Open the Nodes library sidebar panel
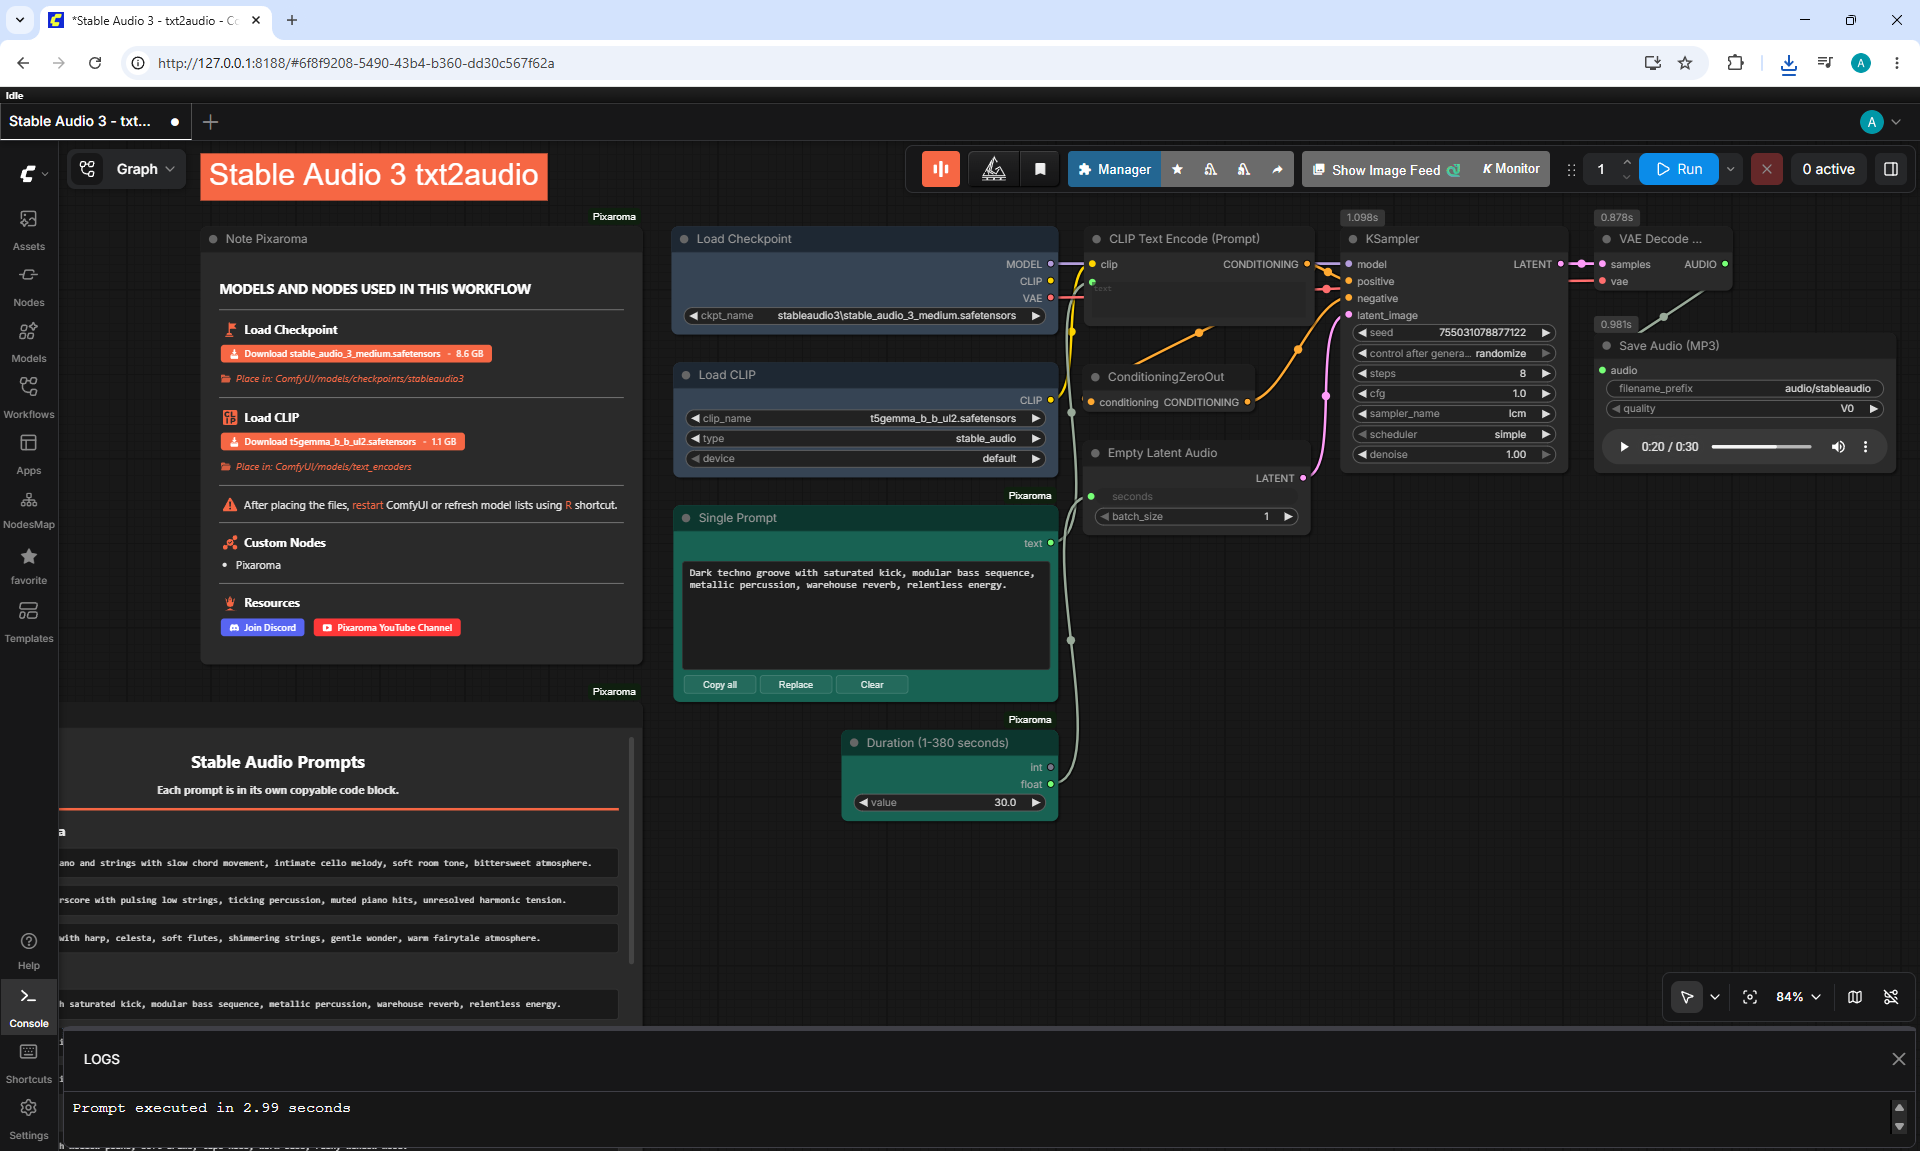 pos(29,285)
